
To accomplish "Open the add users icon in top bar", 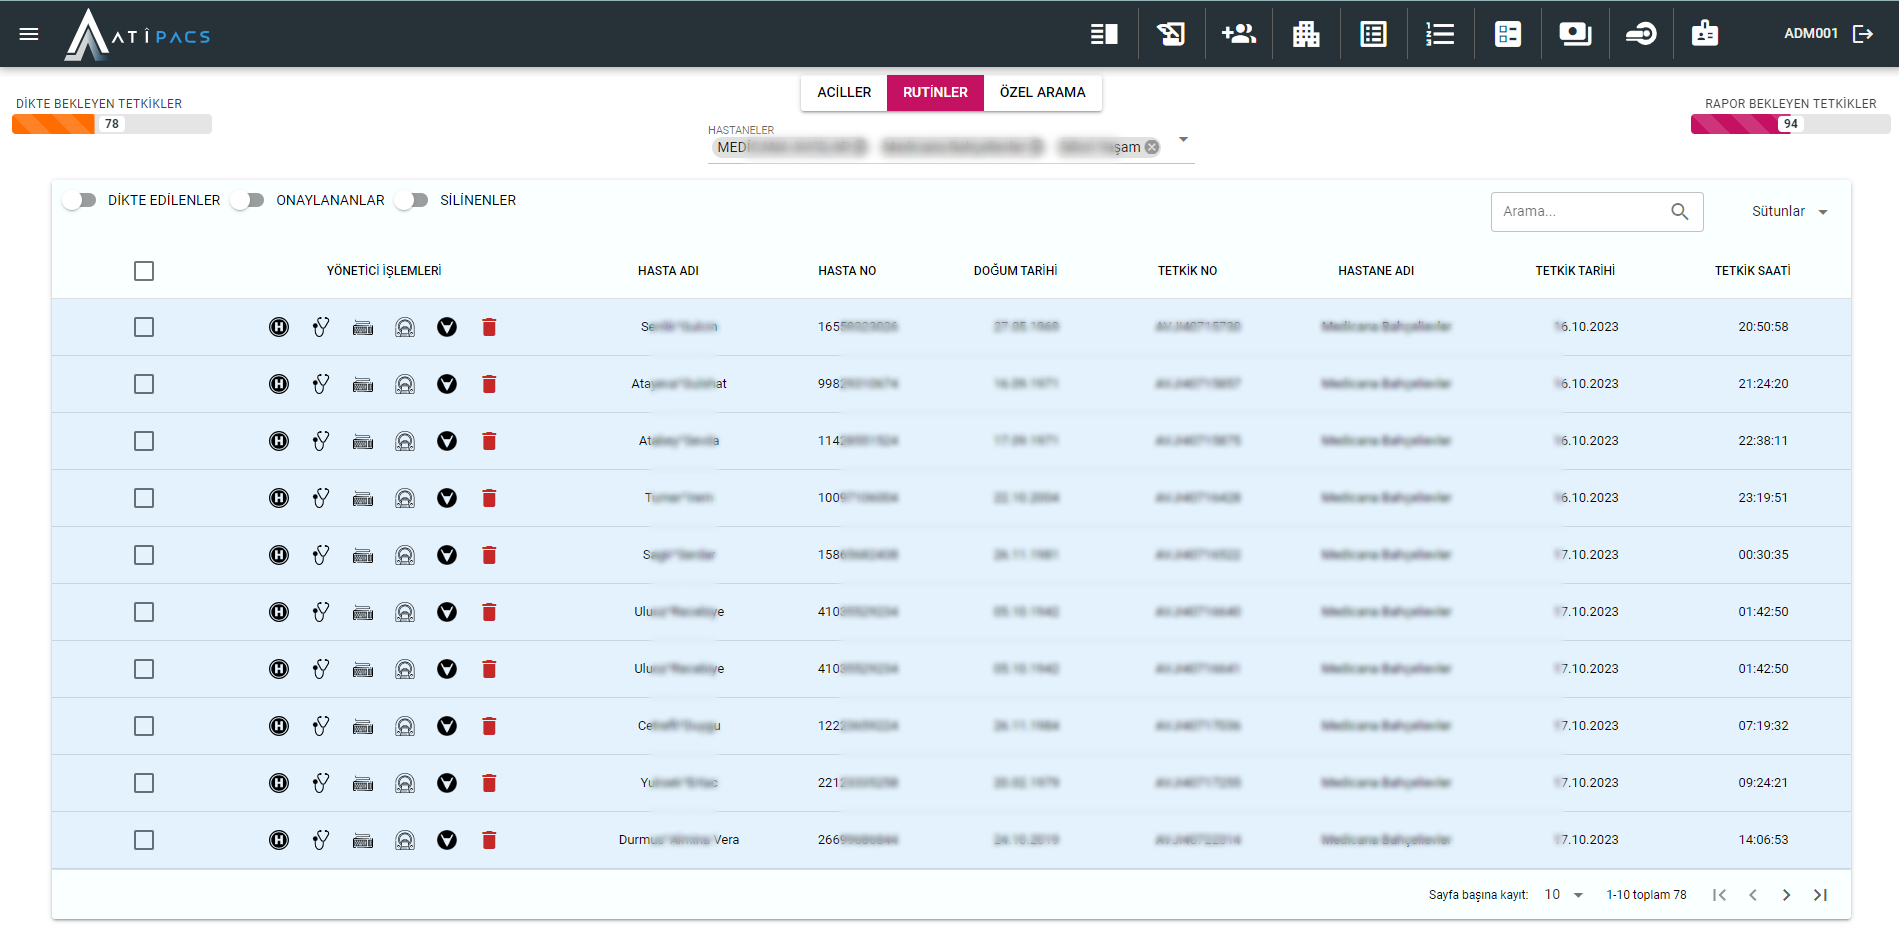I will click(1238, 34).
